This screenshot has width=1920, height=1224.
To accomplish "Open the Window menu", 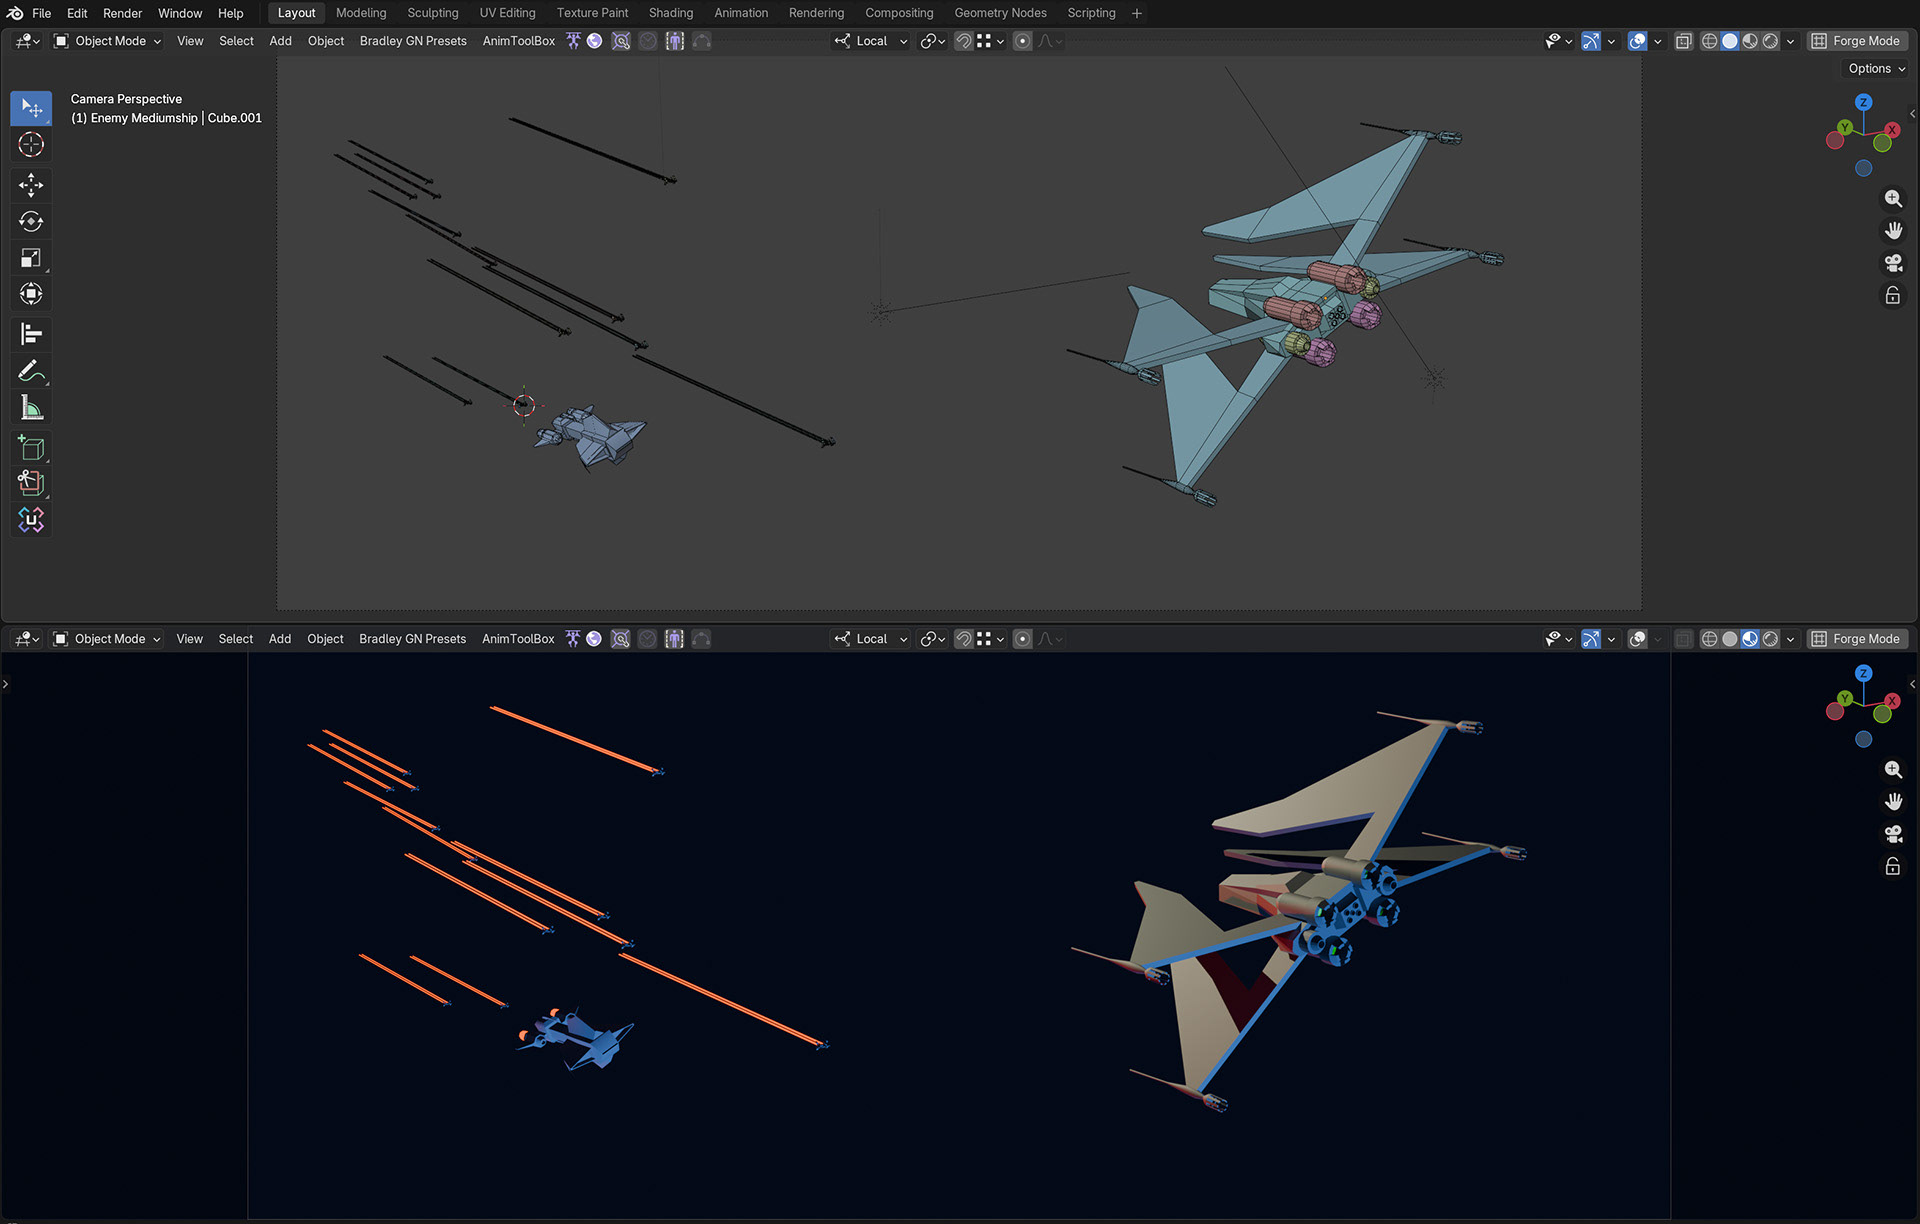I will [x=180, y=13].
